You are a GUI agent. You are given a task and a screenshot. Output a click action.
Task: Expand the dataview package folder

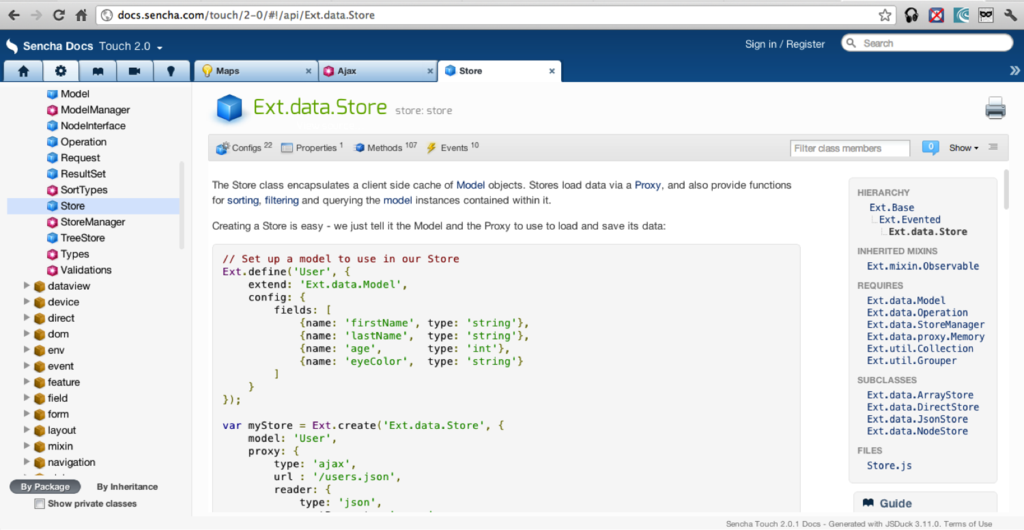27,285
